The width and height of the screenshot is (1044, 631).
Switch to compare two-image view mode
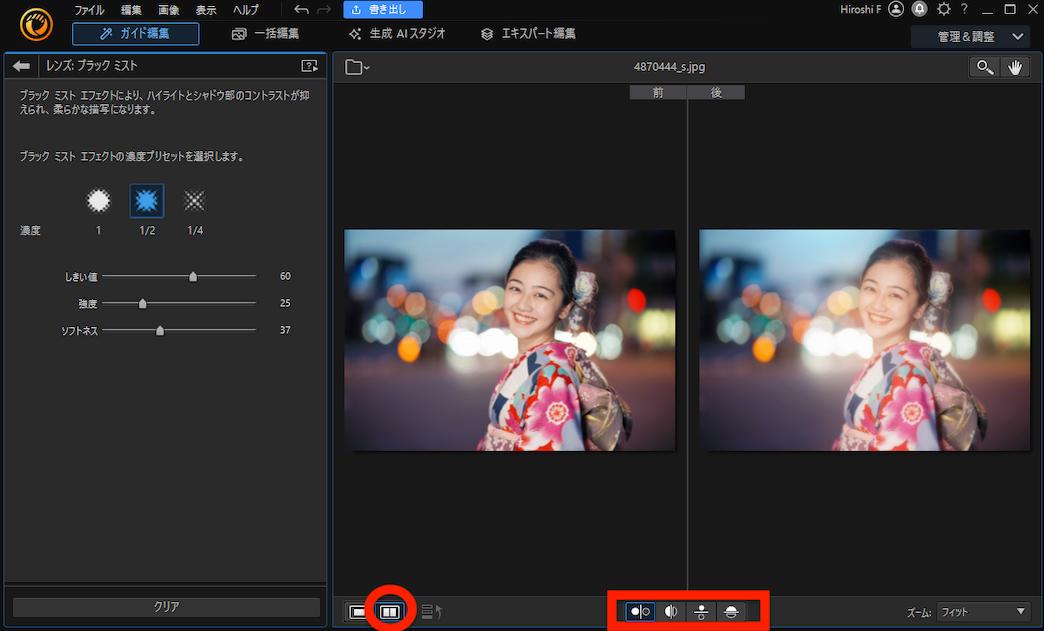(390, 611)
